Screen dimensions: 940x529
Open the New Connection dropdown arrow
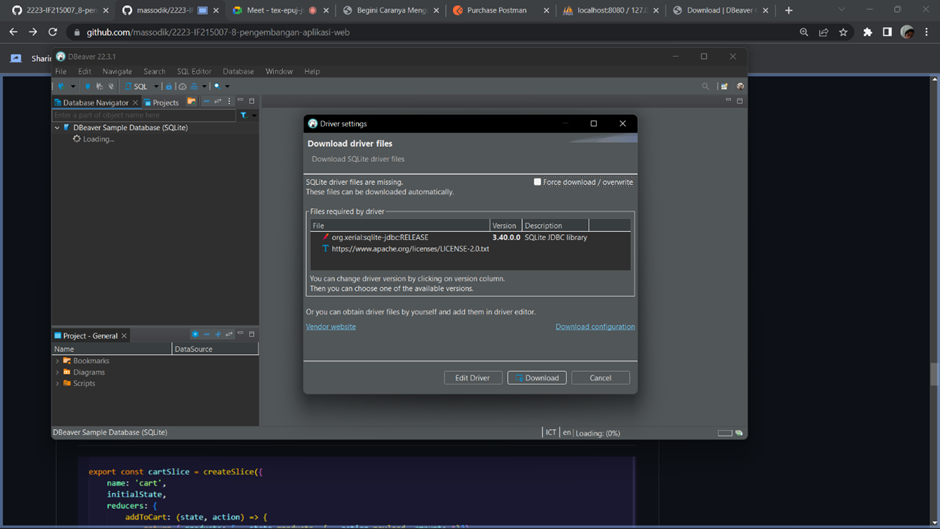(73, 86)
